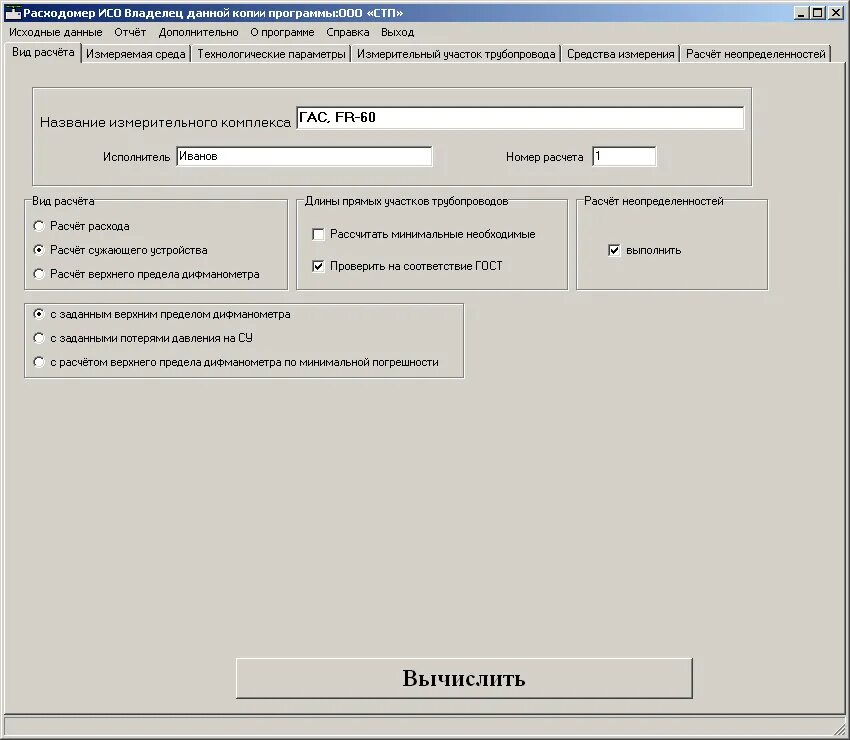
Task: Minimize the Расходомер ИСО window
Action: click(x=802, y=12)
